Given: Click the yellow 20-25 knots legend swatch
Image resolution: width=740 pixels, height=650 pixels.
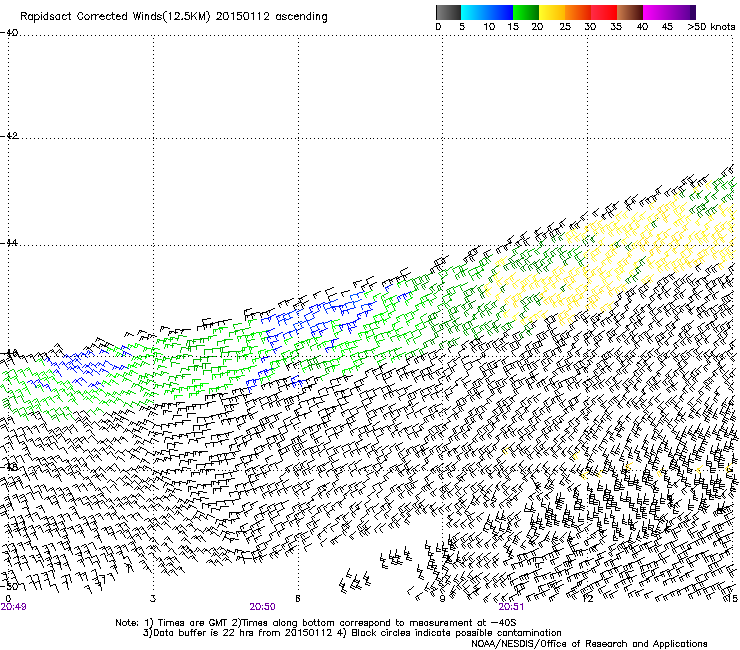Looking at the screenshot, I should pyautogui.click(x=552, y=12).
